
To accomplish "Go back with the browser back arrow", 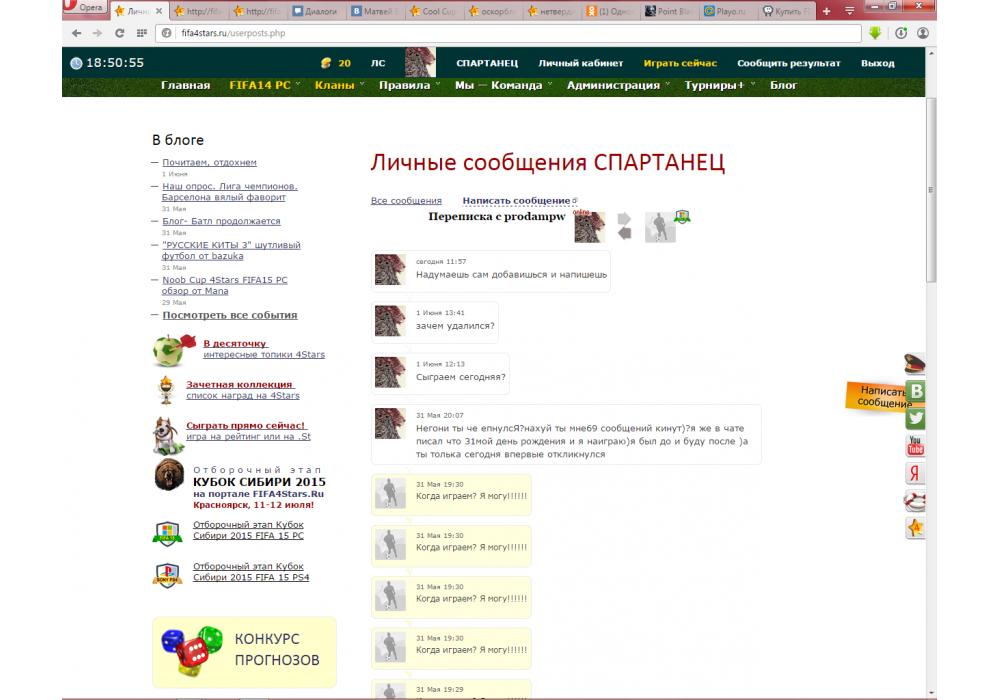I will coord(77,33).
